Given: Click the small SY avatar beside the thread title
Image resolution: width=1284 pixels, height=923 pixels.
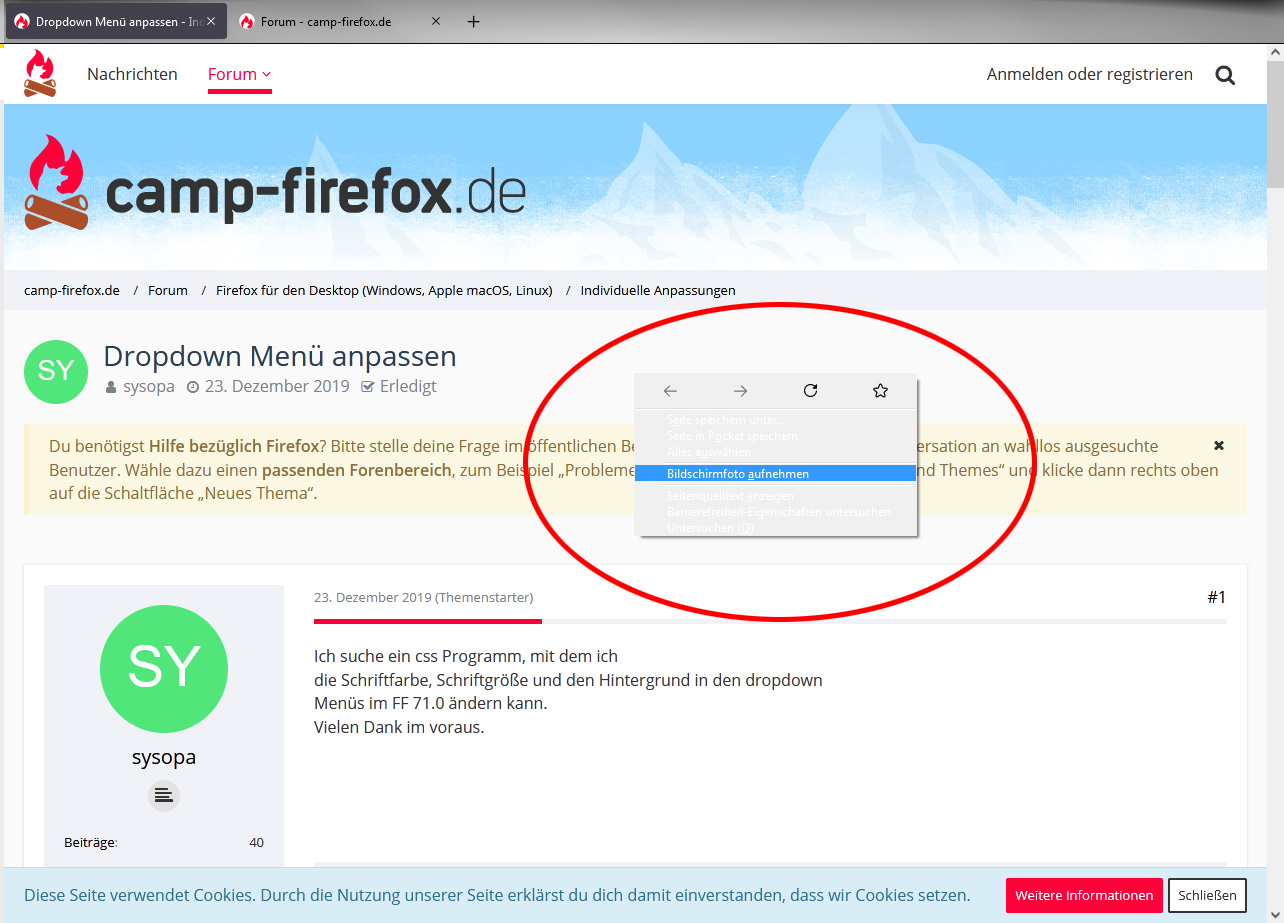Looking at the screenshot, I should pyautogui.click(x=56, y=372).
